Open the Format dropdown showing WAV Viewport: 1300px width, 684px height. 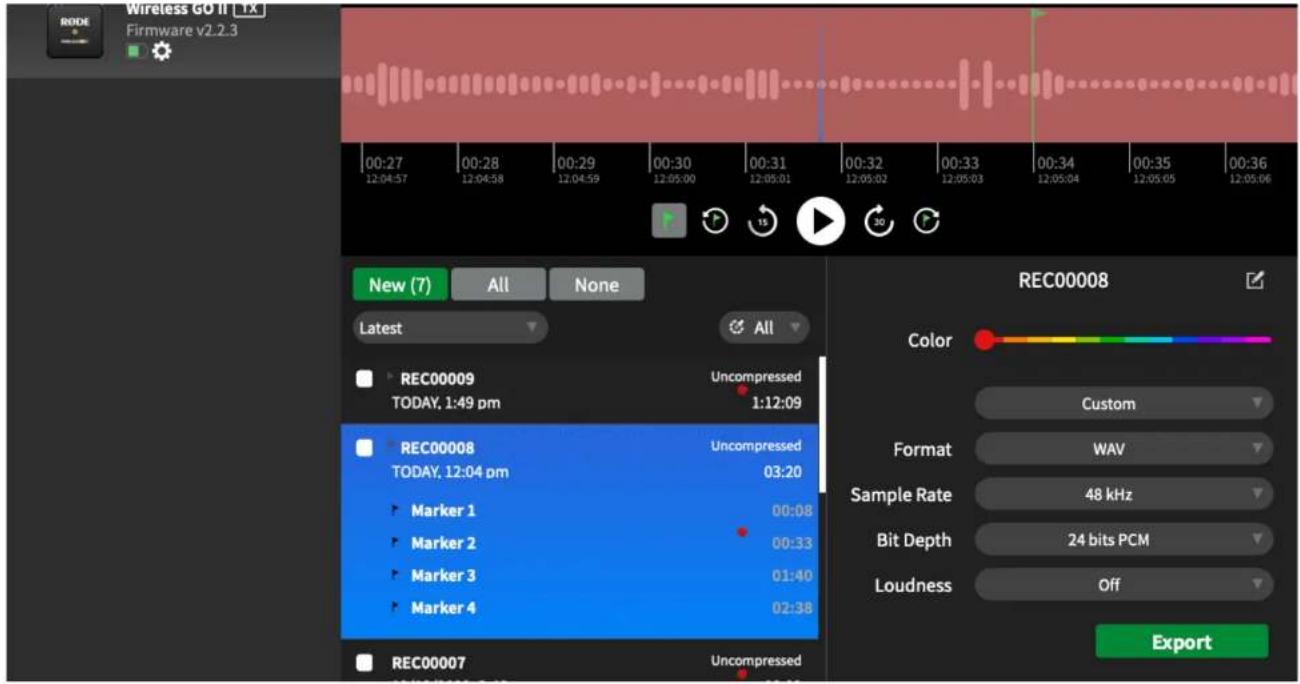point(1124,449)
